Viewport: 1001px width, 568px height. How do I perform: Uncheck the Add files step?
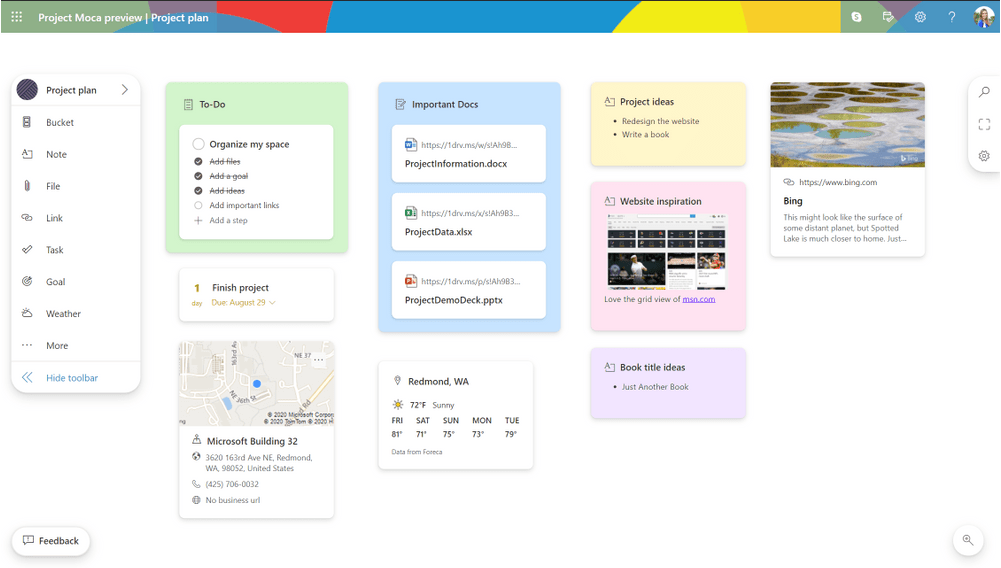[198, 161]
